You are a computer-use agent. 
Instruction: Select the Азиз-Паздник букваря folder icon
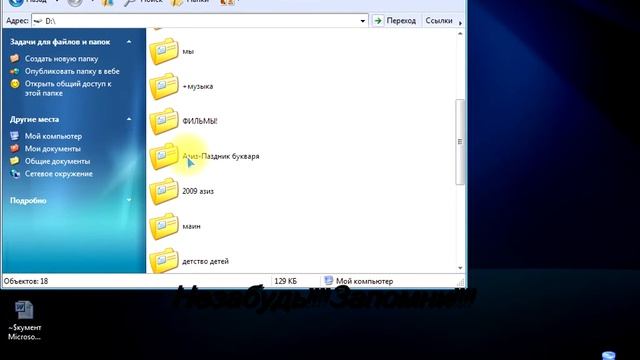[164, 156]
